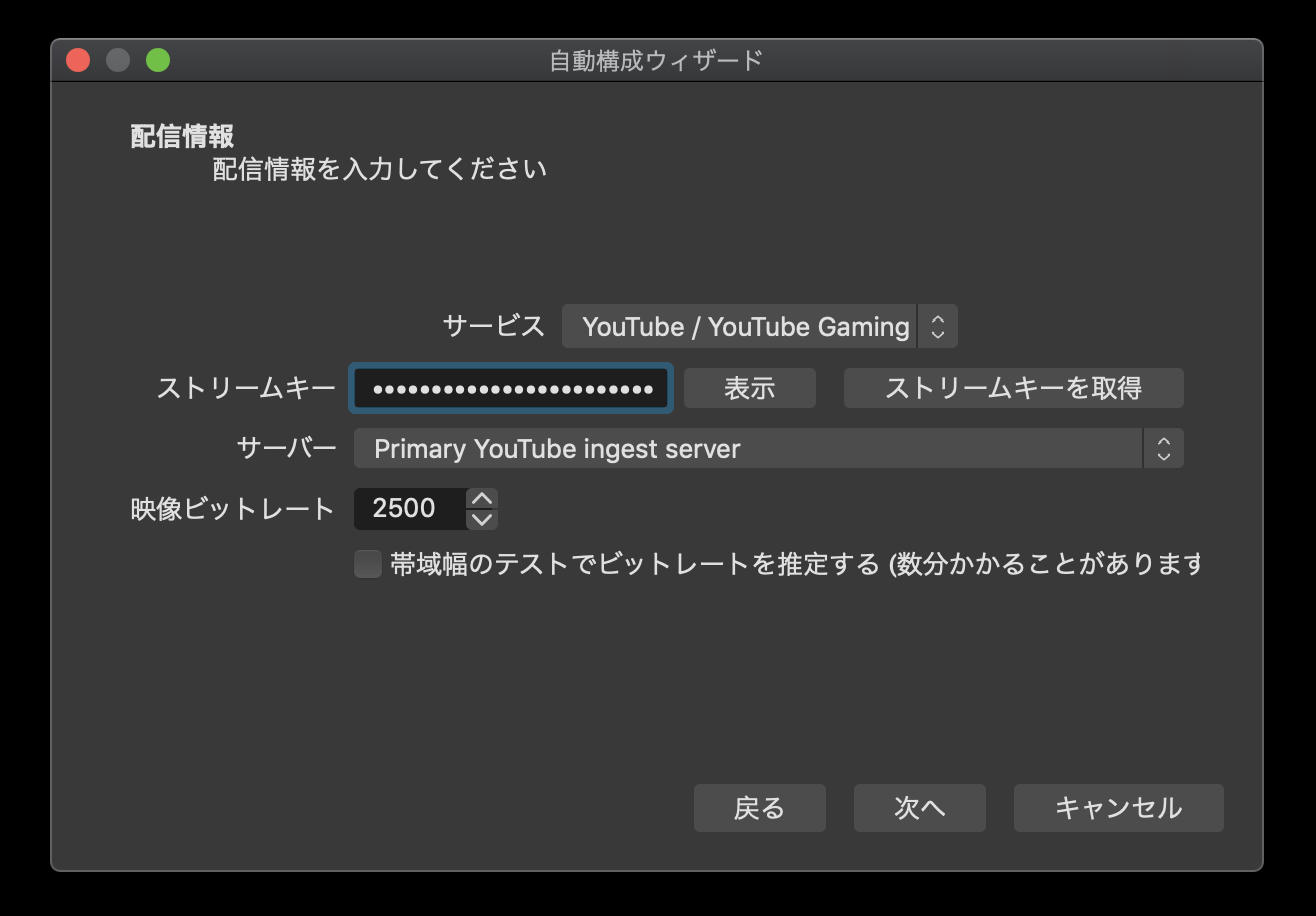
Task: Close the 自動構成ウィザード window with red button
Action: pos(78,60)
